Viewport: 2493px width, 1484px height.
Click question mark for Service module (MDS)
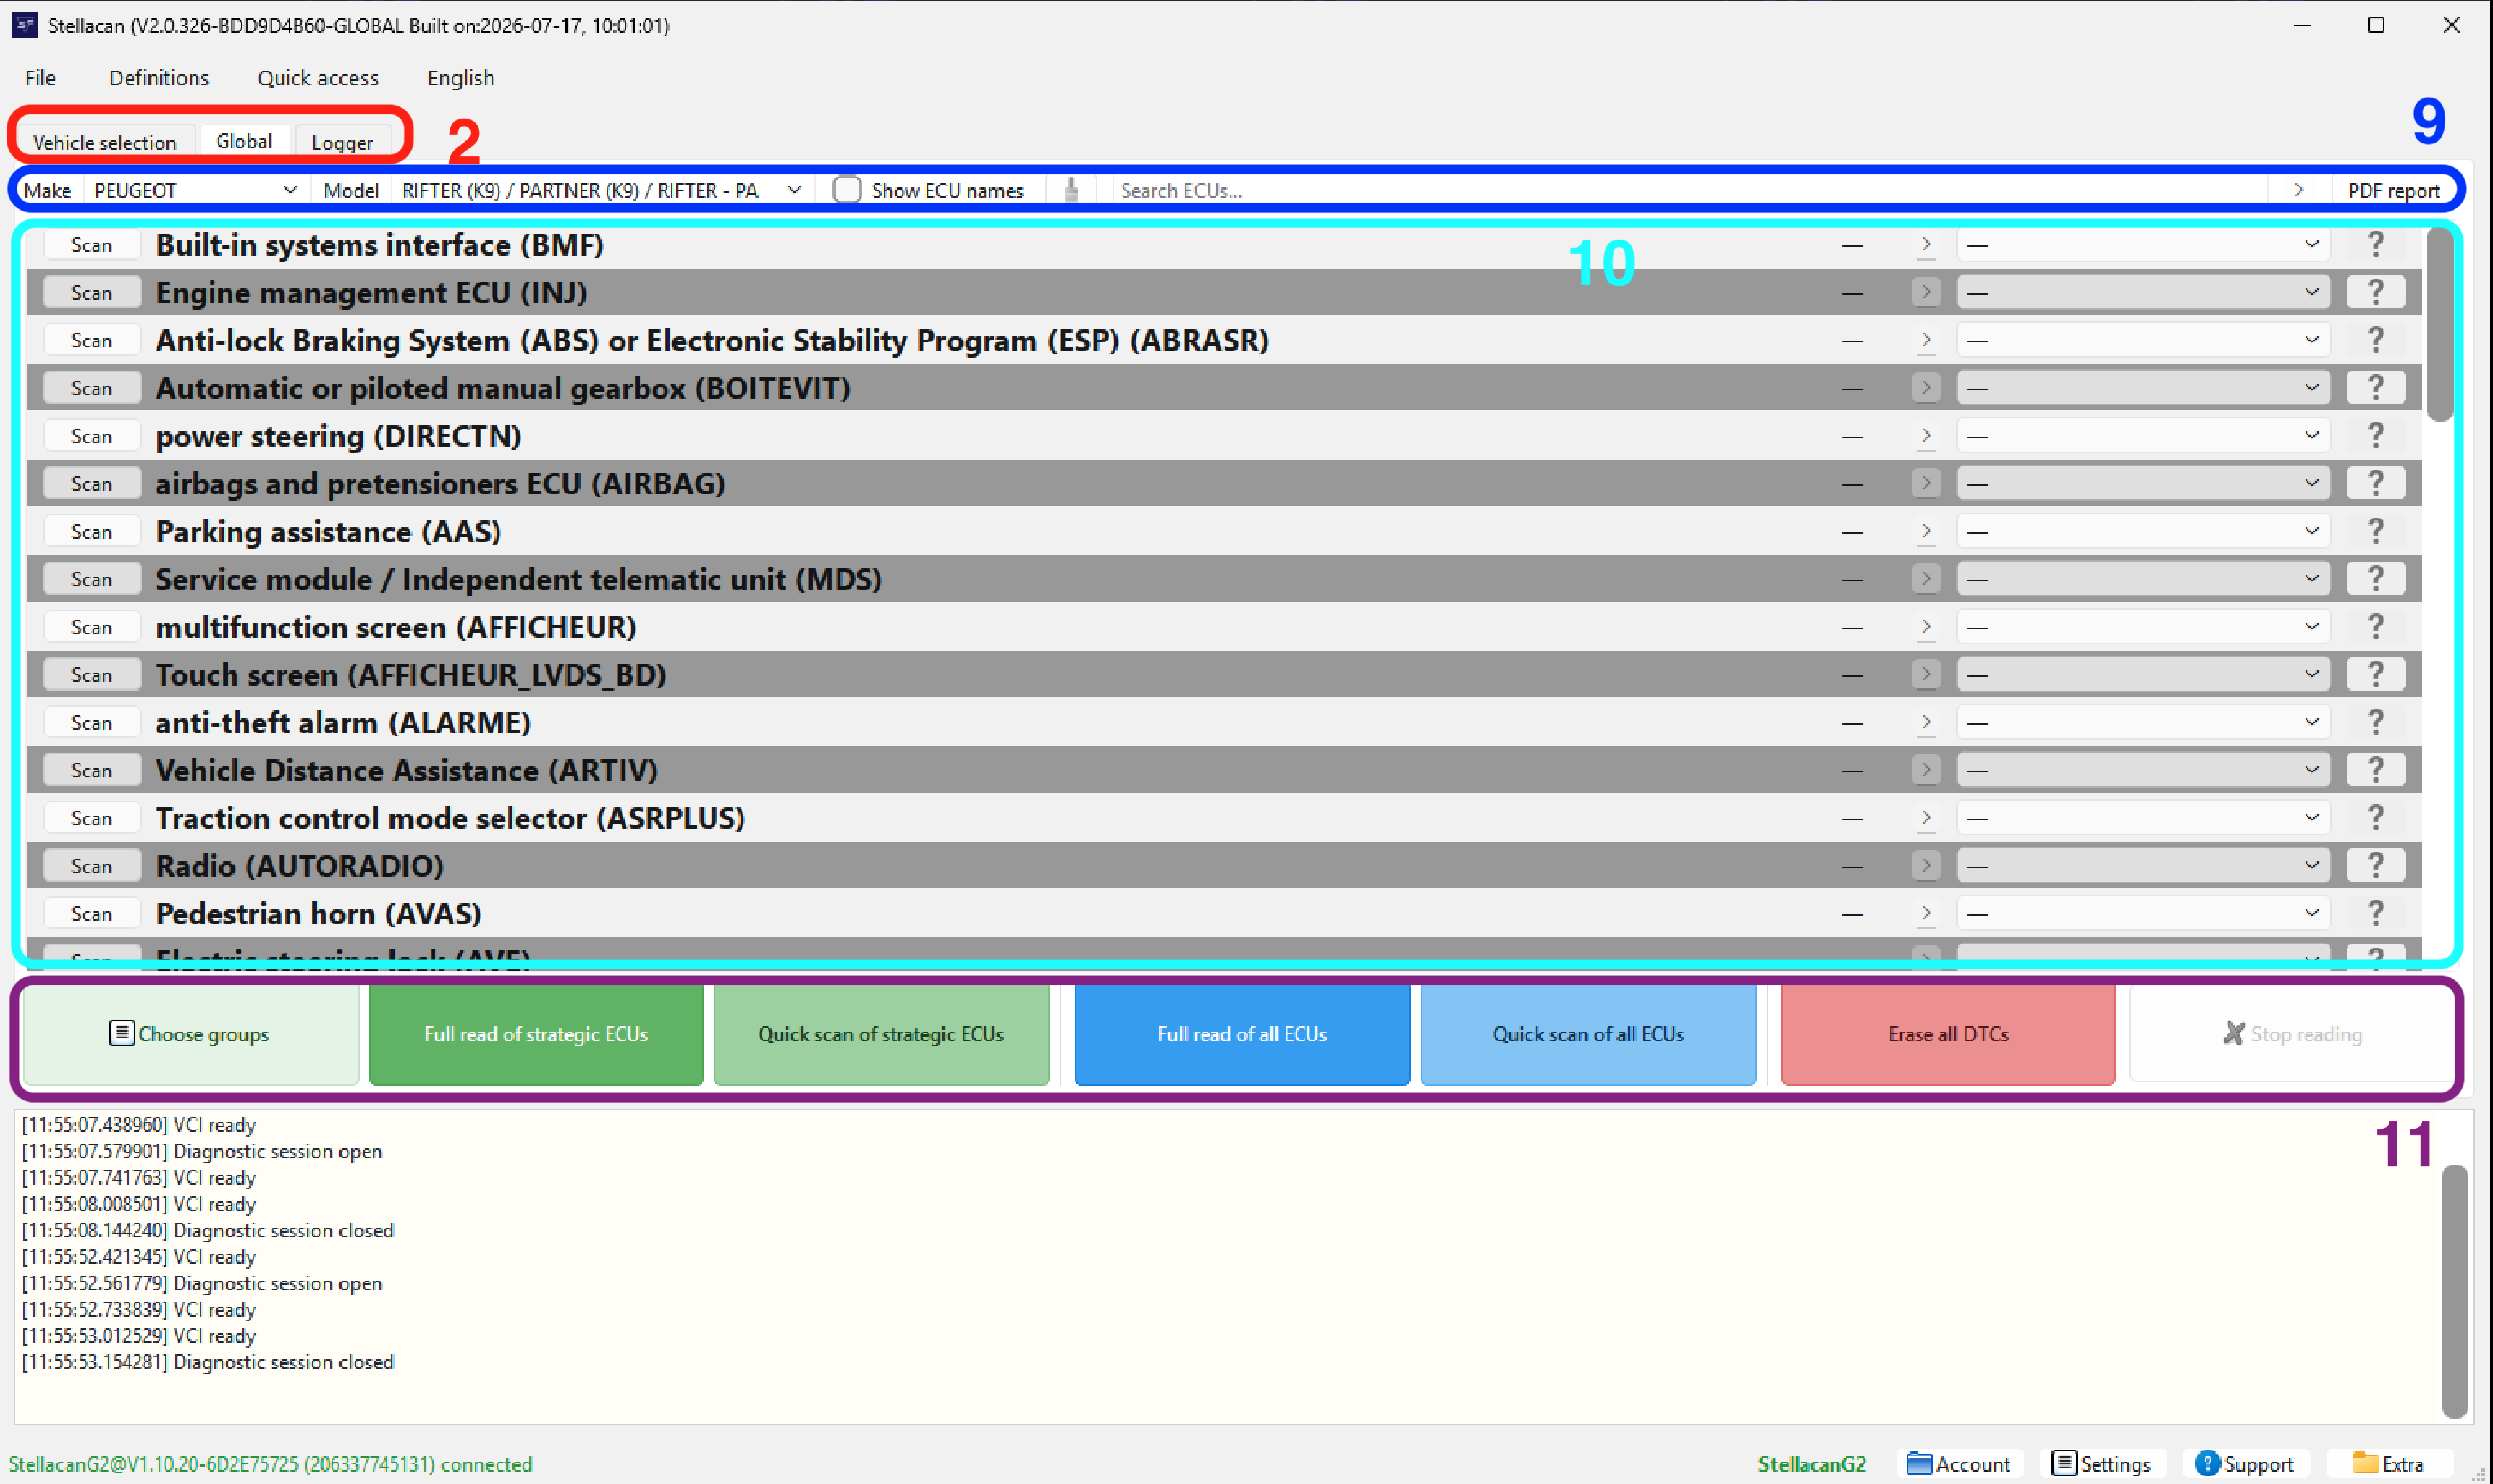(2375, 578)
